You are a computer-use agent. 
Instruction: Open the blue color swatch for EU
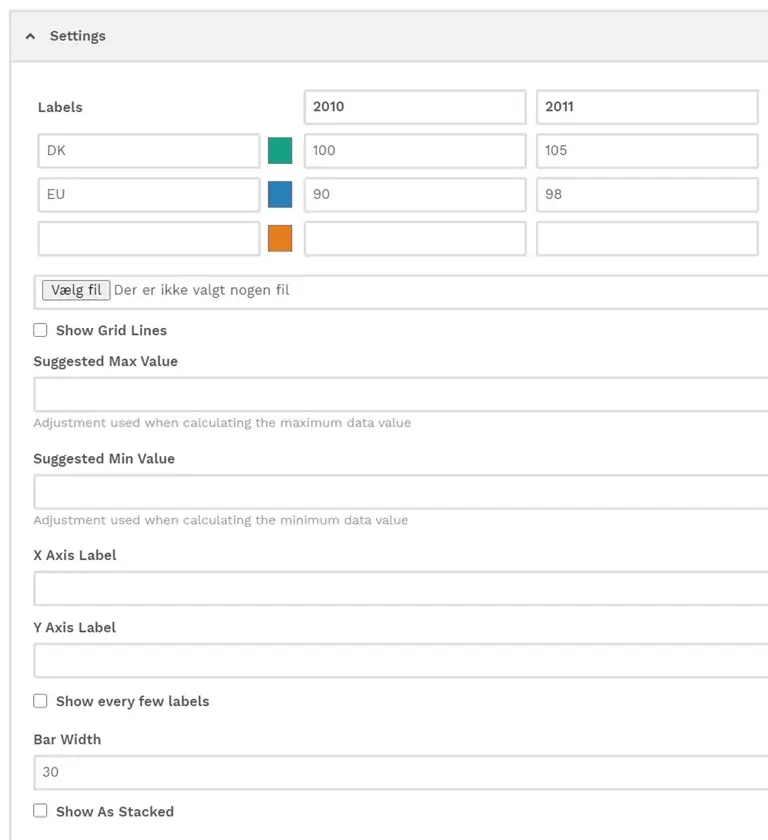280,194
